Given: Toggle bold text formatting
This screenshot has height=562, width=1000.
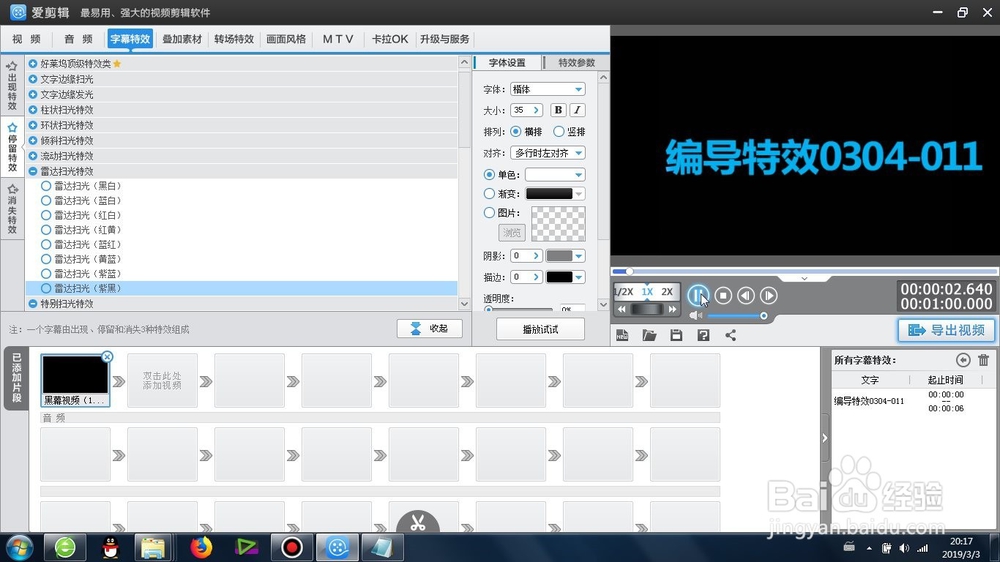Looking at the screenshot, I should [x=558, y=110].
